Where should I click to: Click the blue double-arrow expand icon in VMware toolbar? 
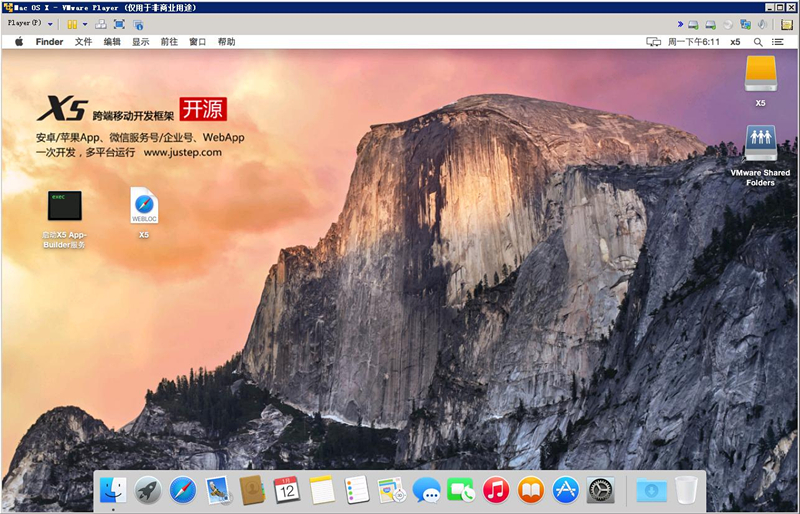(680, 24)
